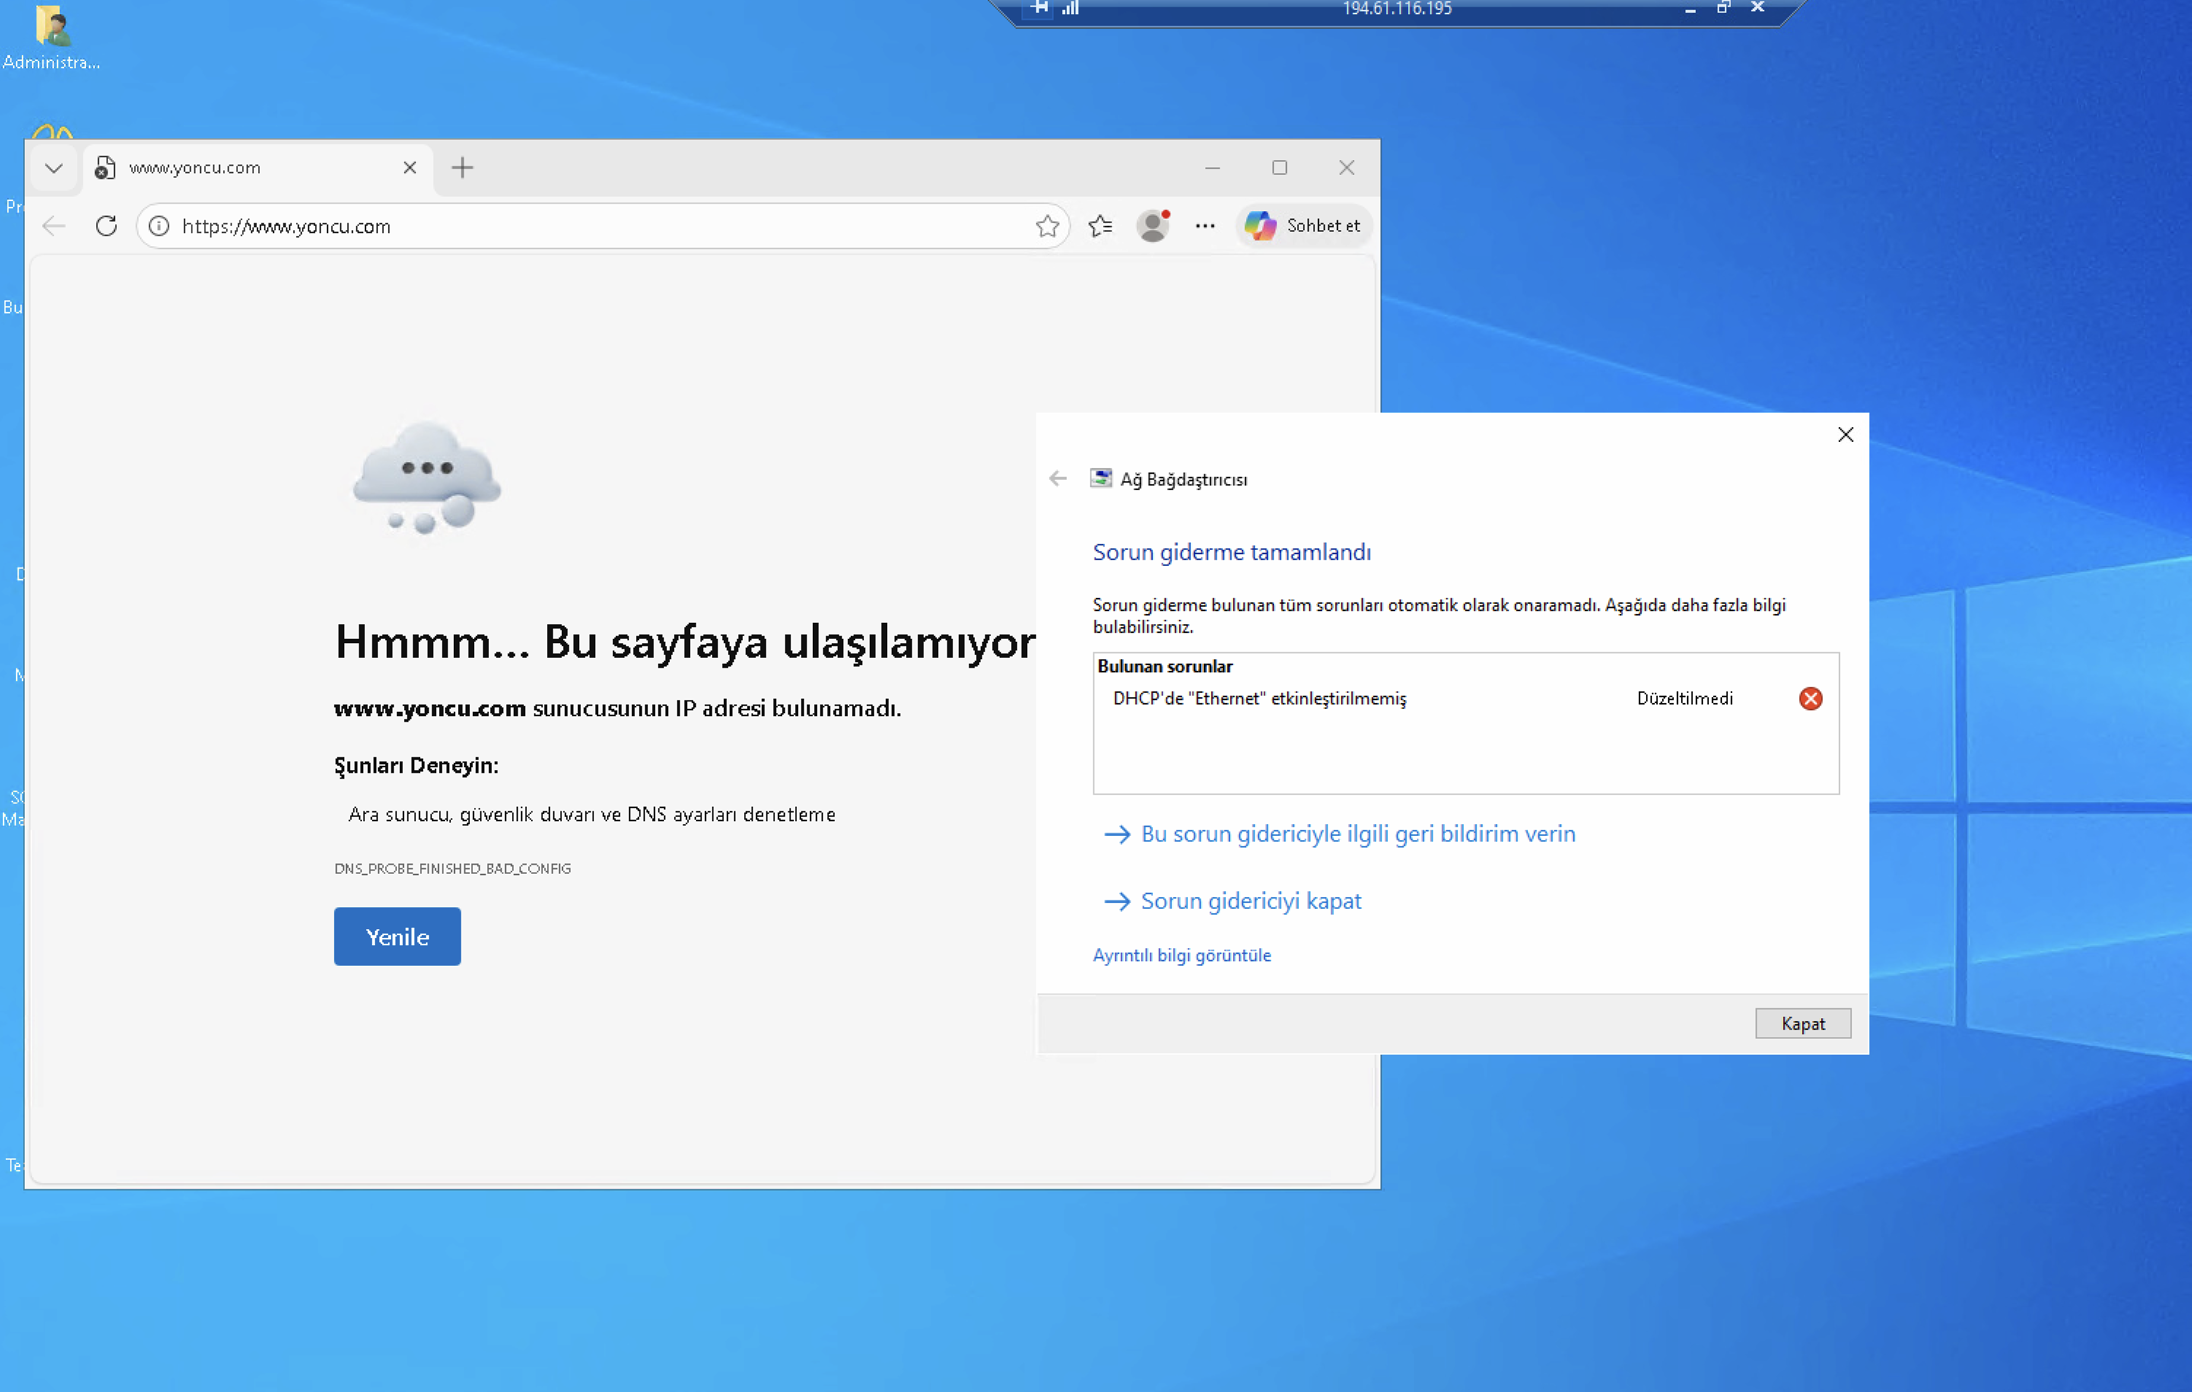Click the pin icon on remote connection bar

1040,8
